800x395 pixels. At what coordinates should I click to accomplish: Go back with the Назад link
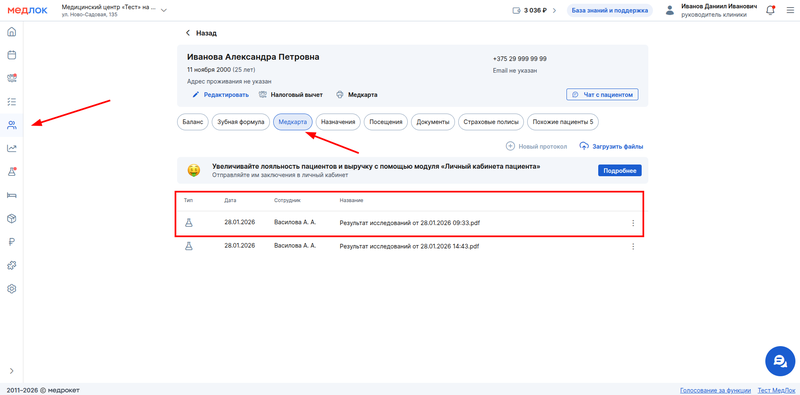pyautogui.click(x=201, y=33)
